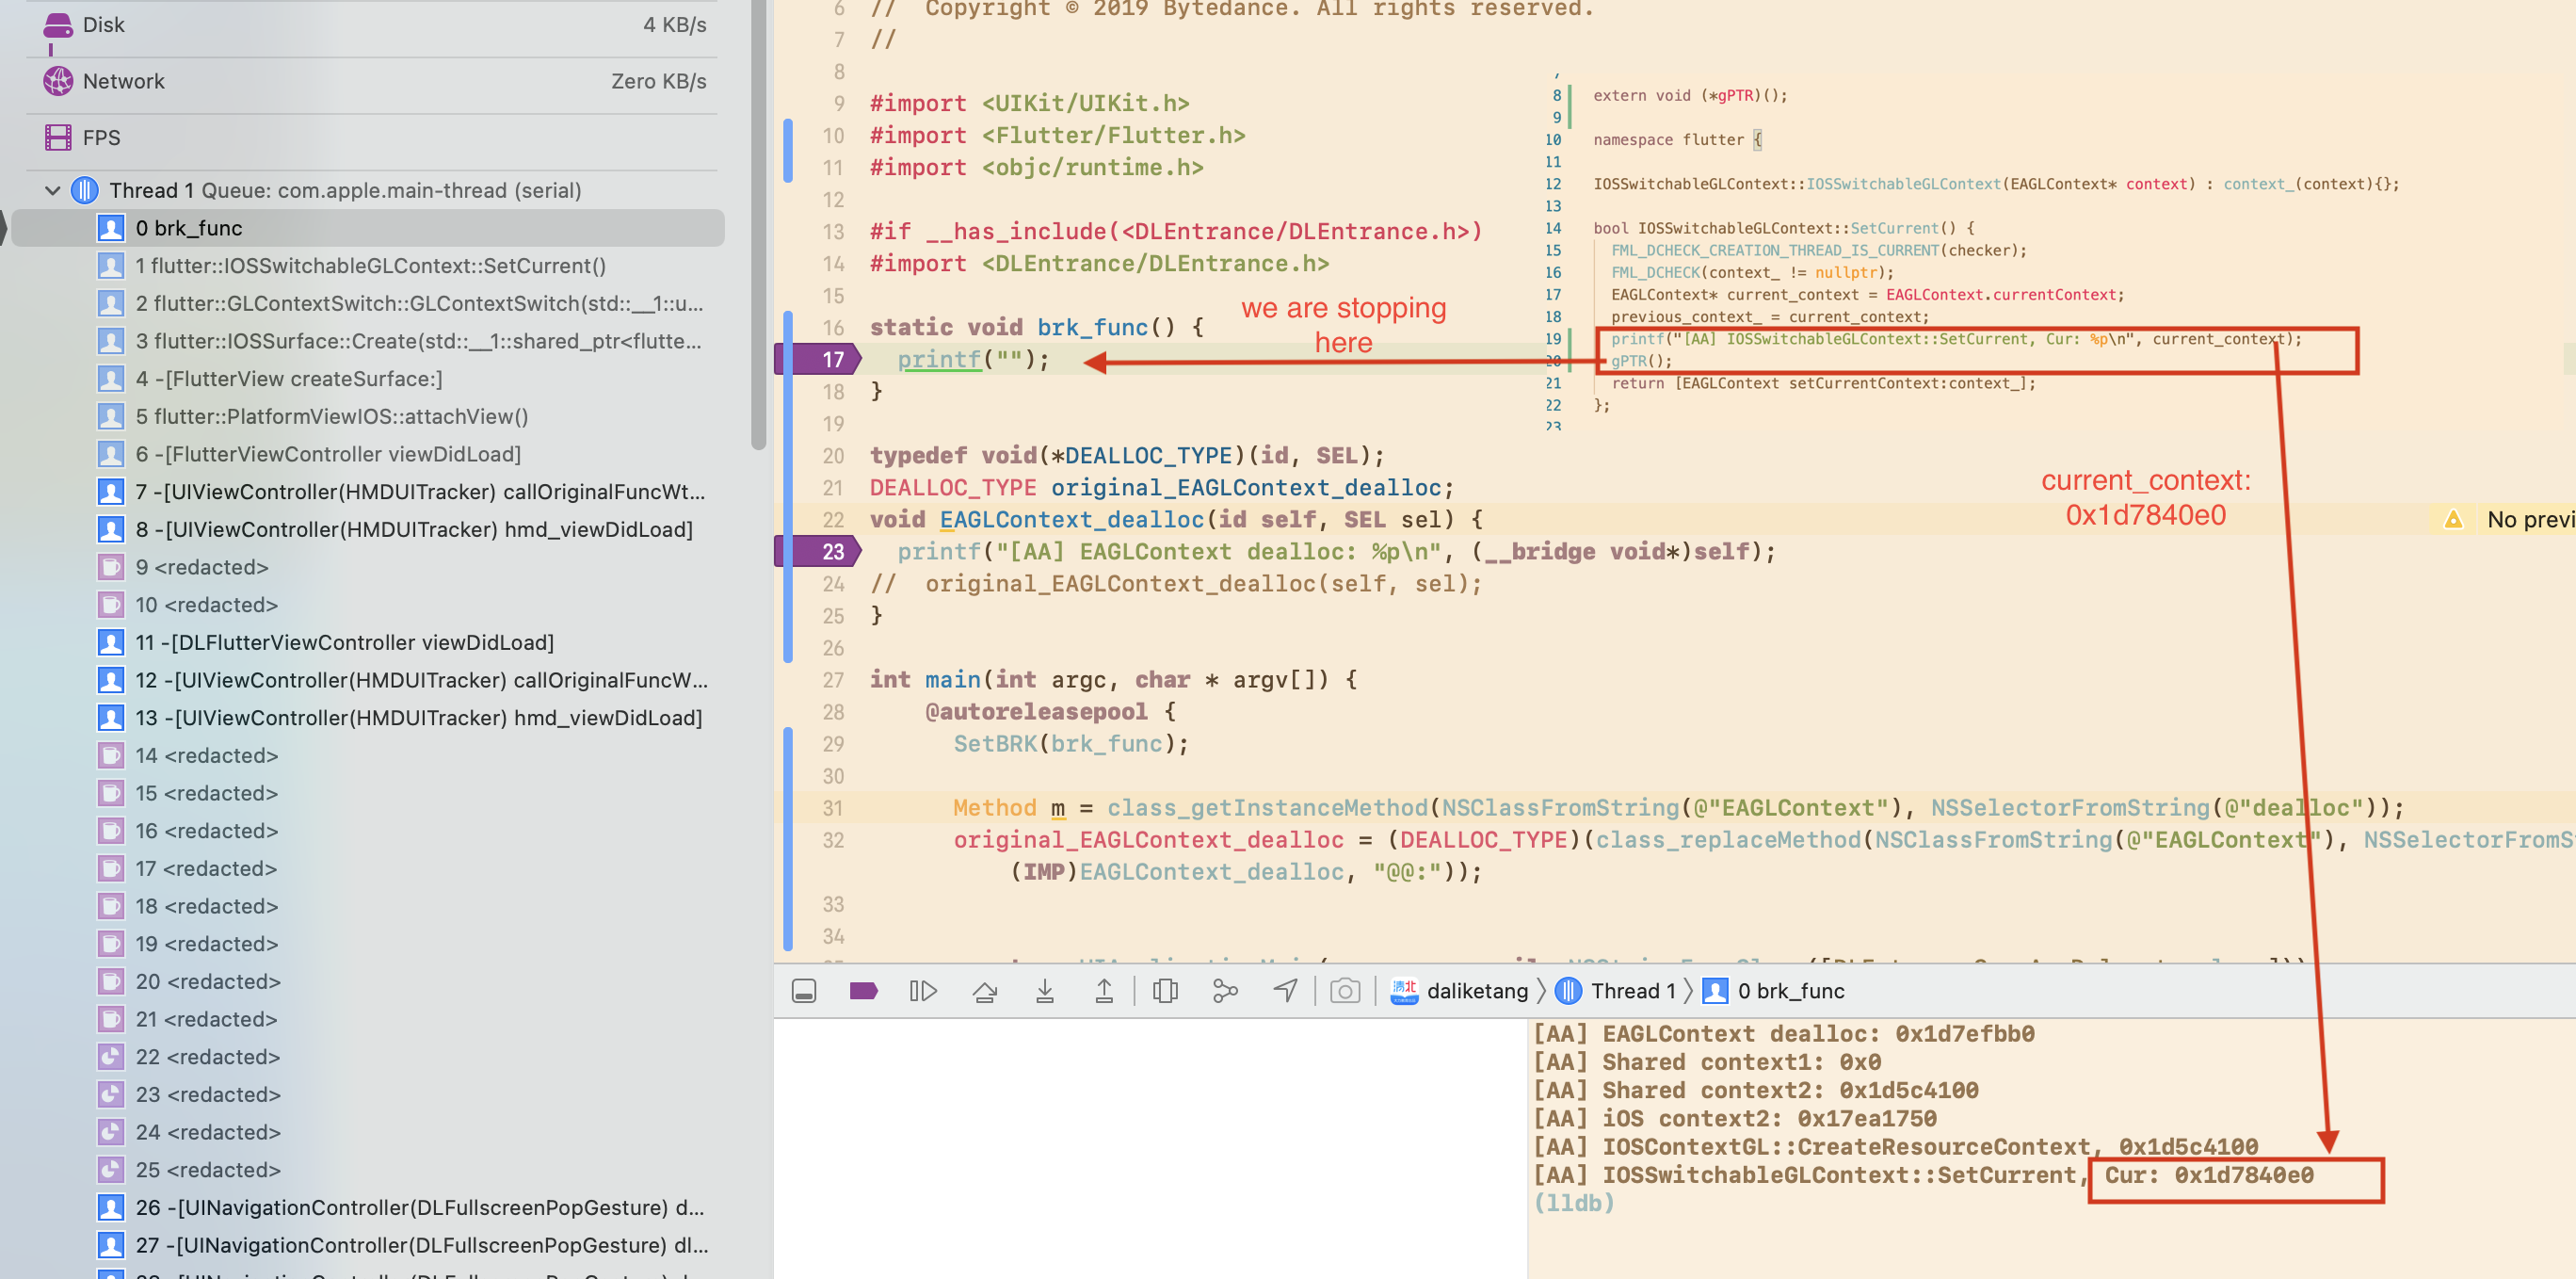Viewport: 2576px width, 1279px height.
Task: Click the Step Out icon in the debug bar
Action: tap(1104, 990)
